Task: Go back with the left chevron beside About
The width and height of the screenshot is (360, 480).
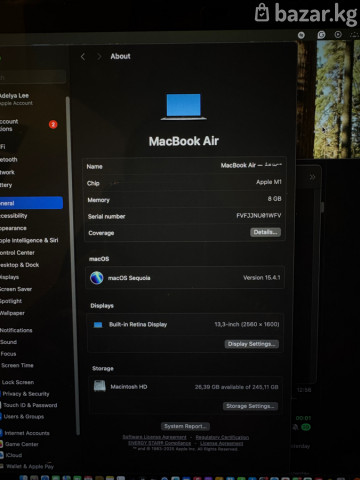Action: point(83,57)
